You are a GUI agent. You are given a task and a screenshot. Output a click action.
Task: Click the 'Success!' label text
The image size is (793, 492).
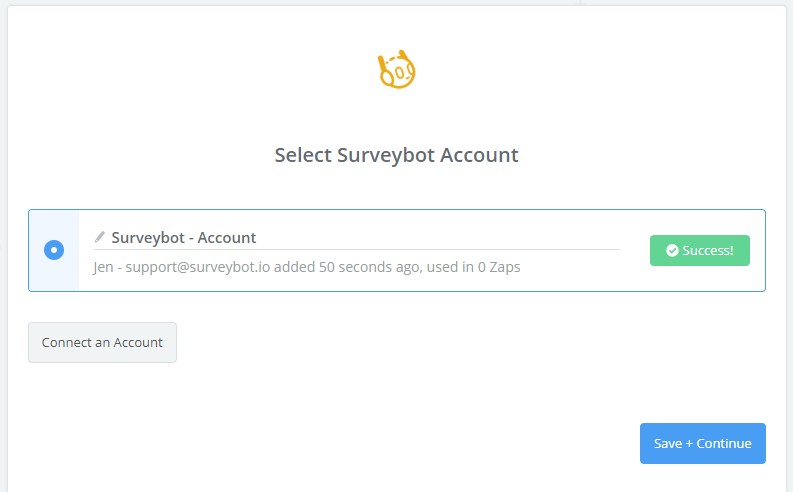[708, 250]
